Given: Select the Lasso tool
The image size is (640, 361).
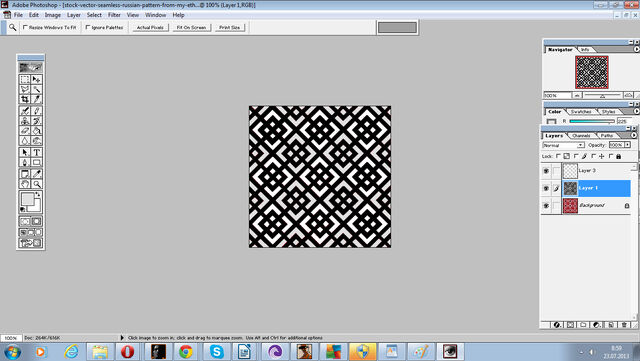Looking at the screenshot, I should pyautogui.click(x=25, y=89).
